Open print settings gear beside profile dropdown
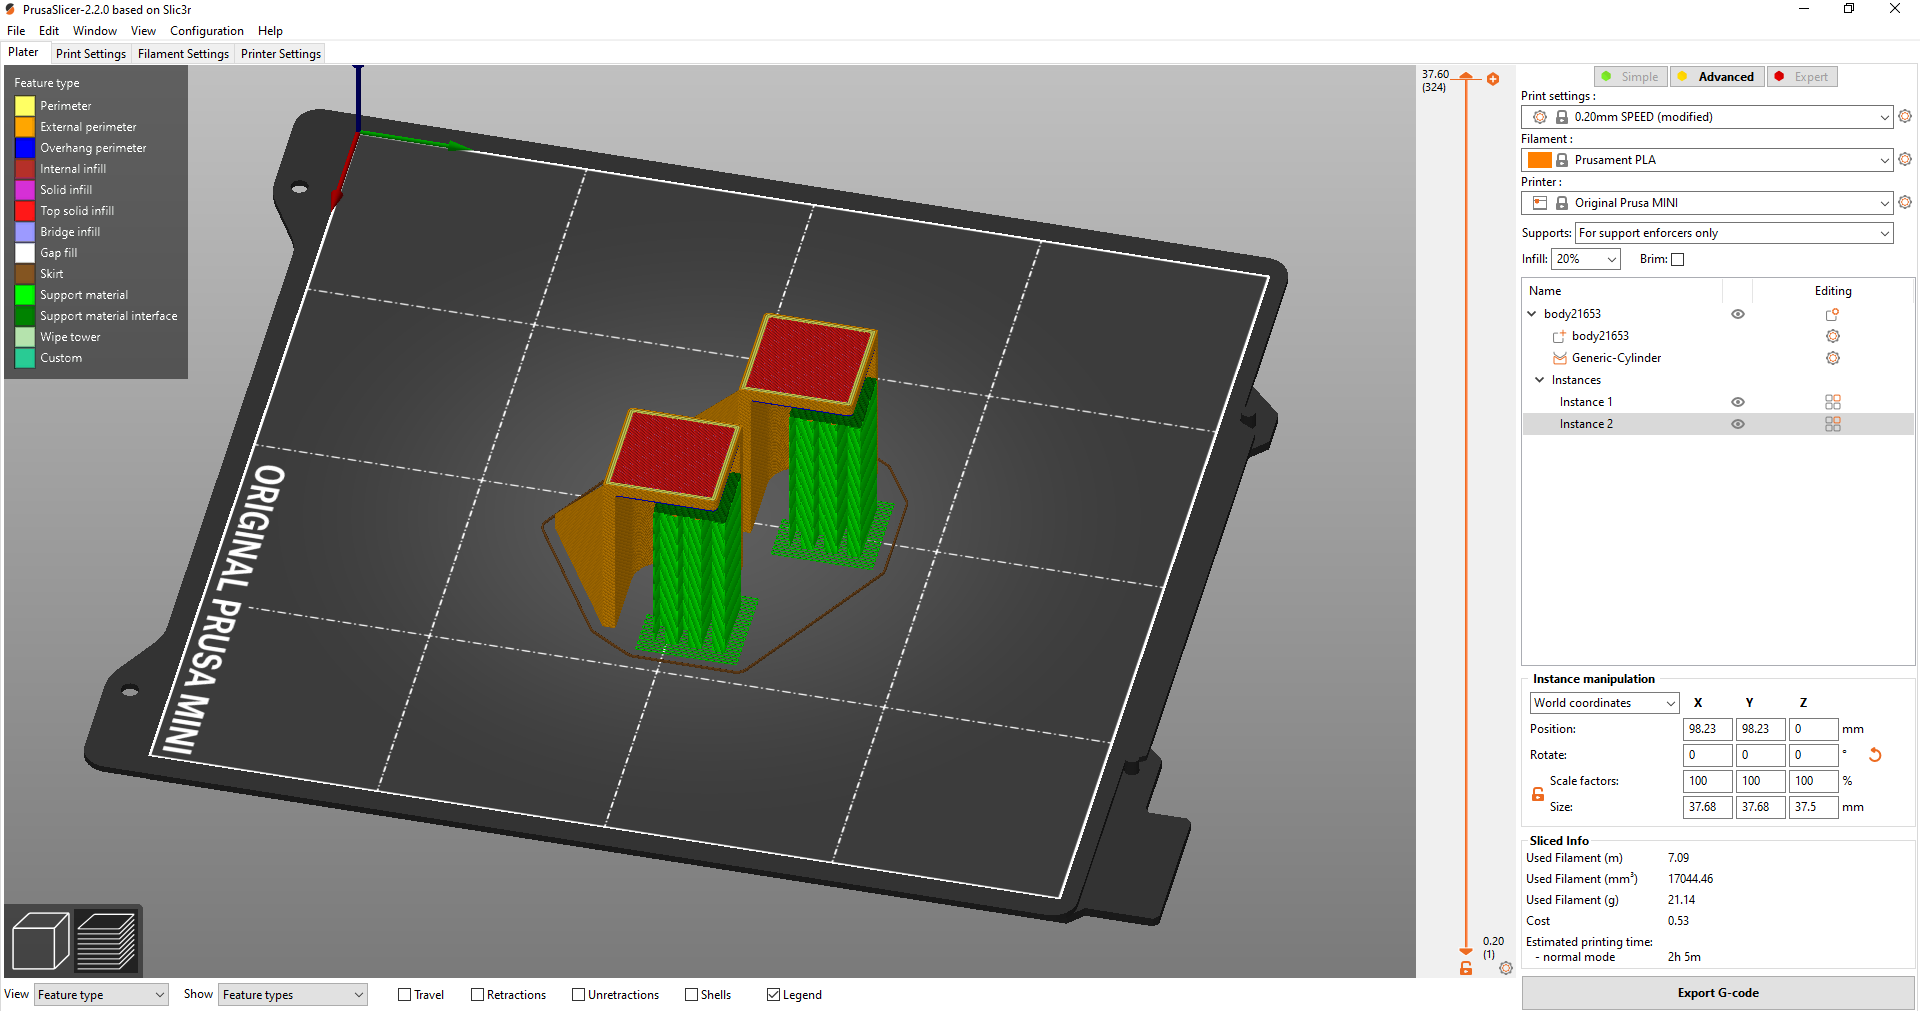This screenshot has width=1920, height=1011. point(1905,116)
